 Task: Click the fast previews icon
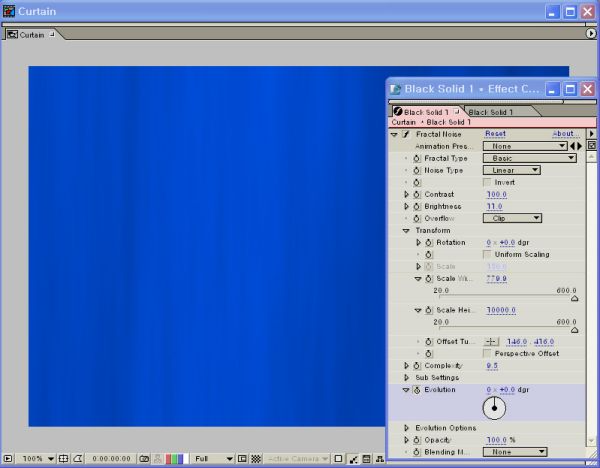click(x=353, y=458)
